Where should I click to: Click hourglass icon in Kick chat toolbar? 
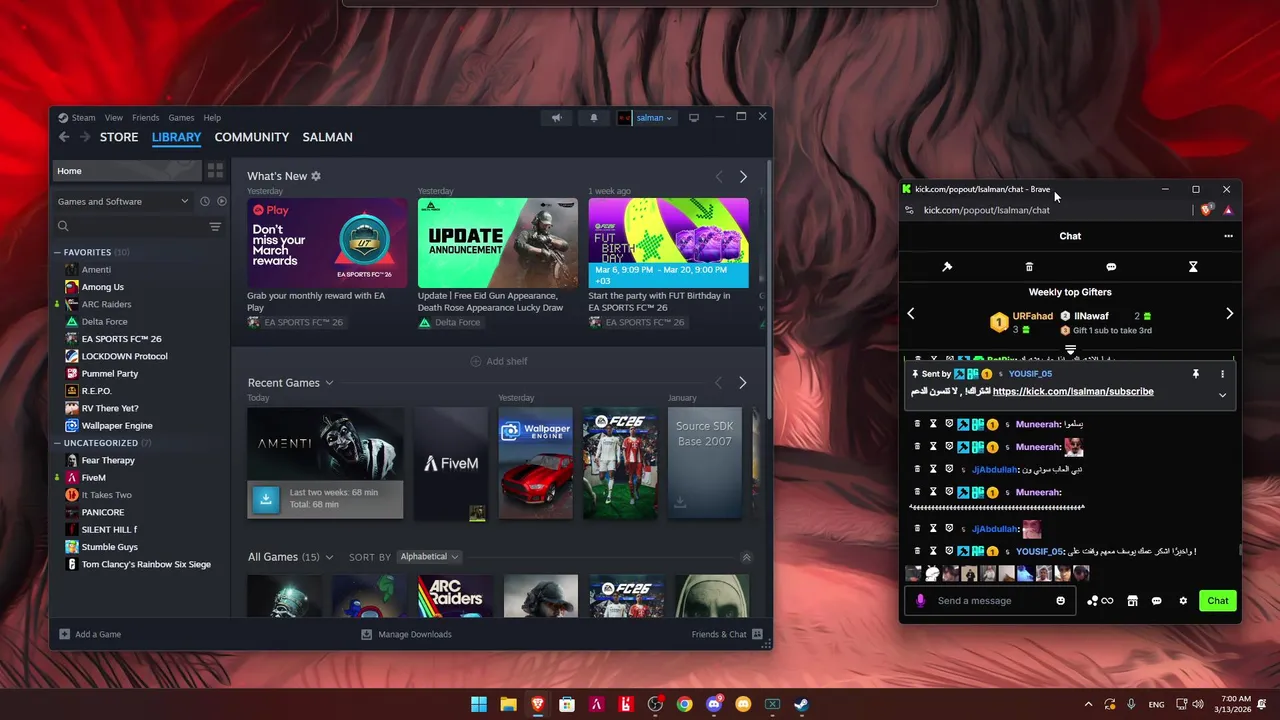point(1193,267)
